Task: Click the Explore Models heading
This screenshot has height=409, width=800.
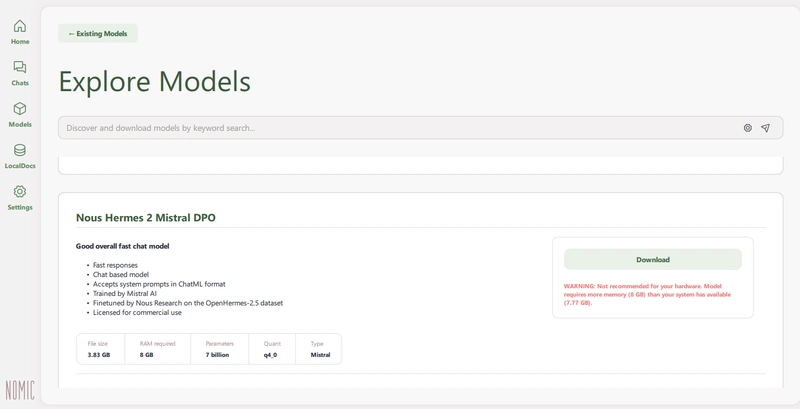Action: pyautogui.click(x=155, y=81)
